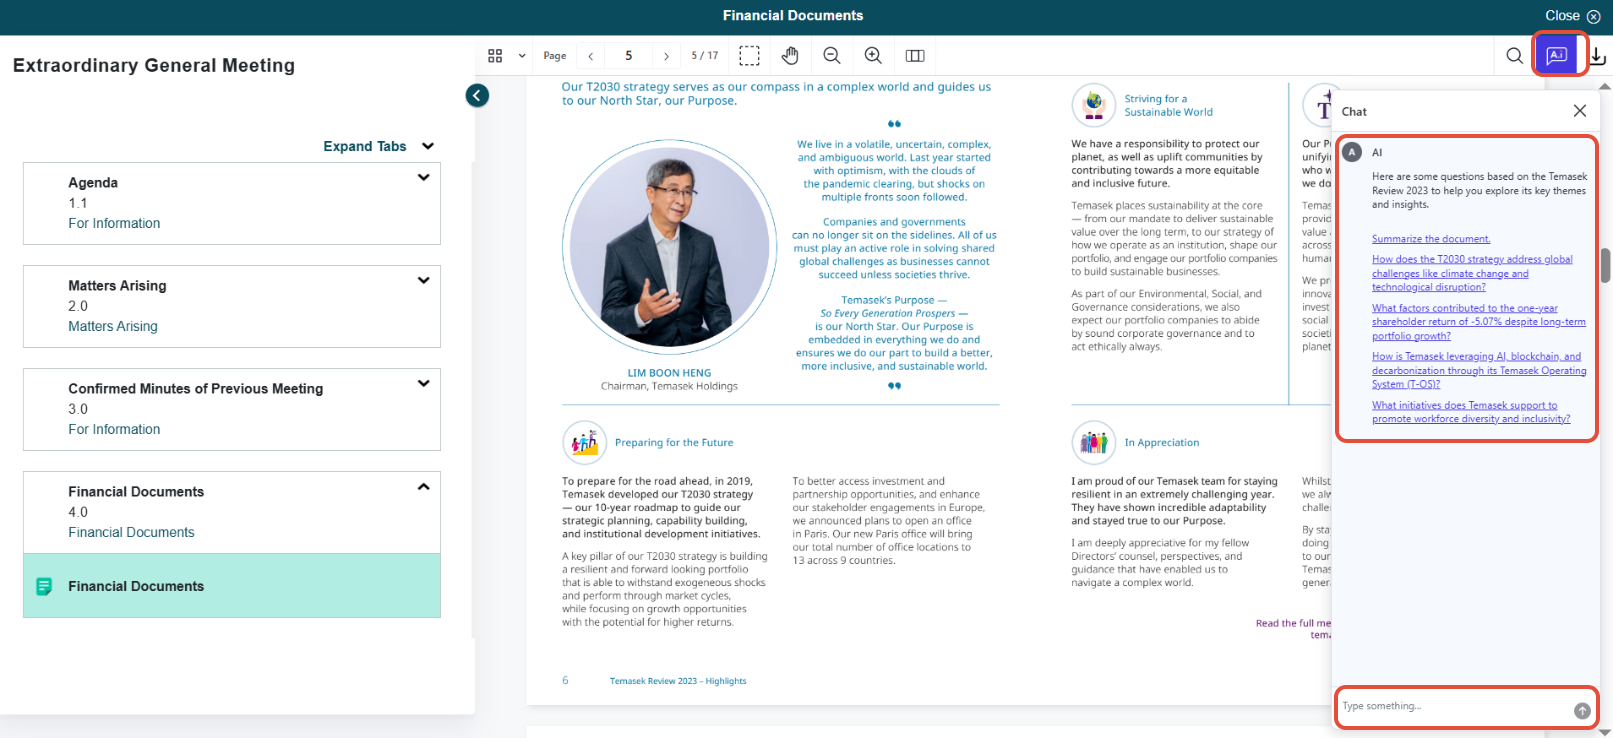1613x738 pixels.
Task: Click the 'LIM BOON HENG' caption
Action: point(669,373)
